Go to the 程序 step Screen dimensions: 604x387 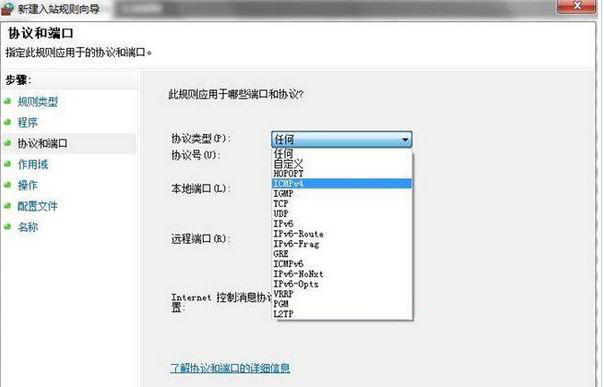(28, 123)
